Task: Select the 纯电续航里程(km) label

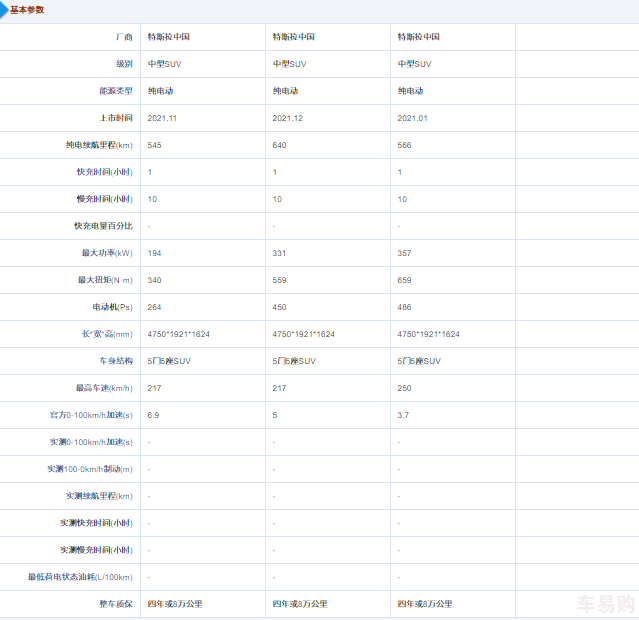Action: (x=99, y=145)
